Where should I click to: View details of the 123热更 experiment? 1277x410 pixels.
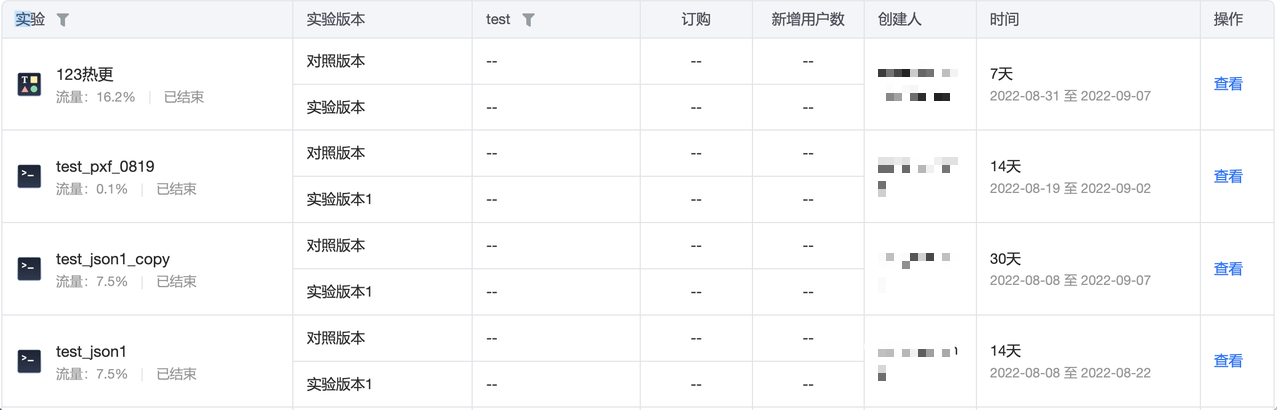1227,84
